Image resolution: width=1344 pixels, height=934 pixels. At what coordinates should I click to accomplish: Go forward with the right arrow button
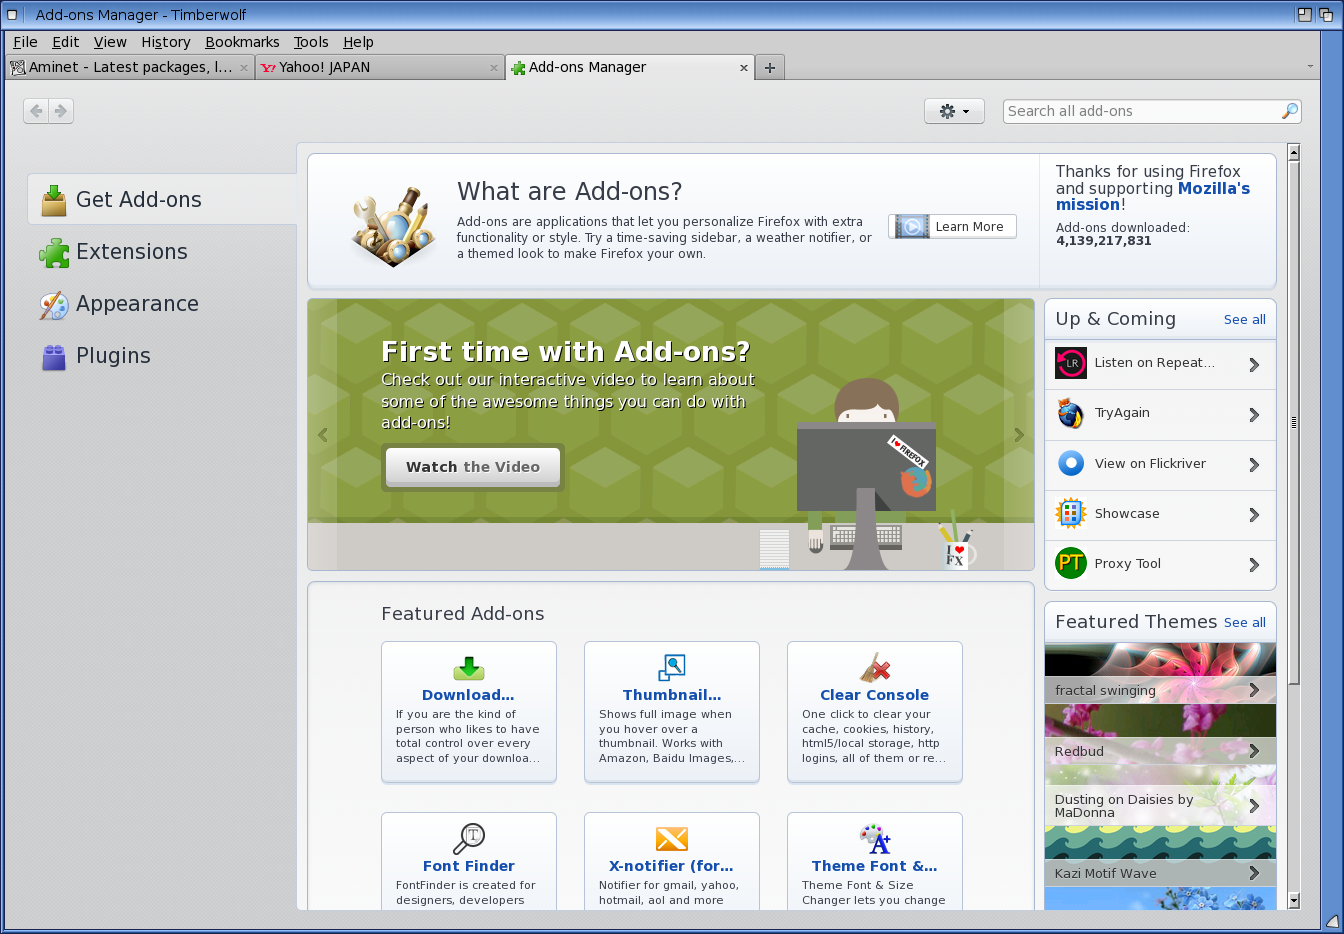point(61,111)
